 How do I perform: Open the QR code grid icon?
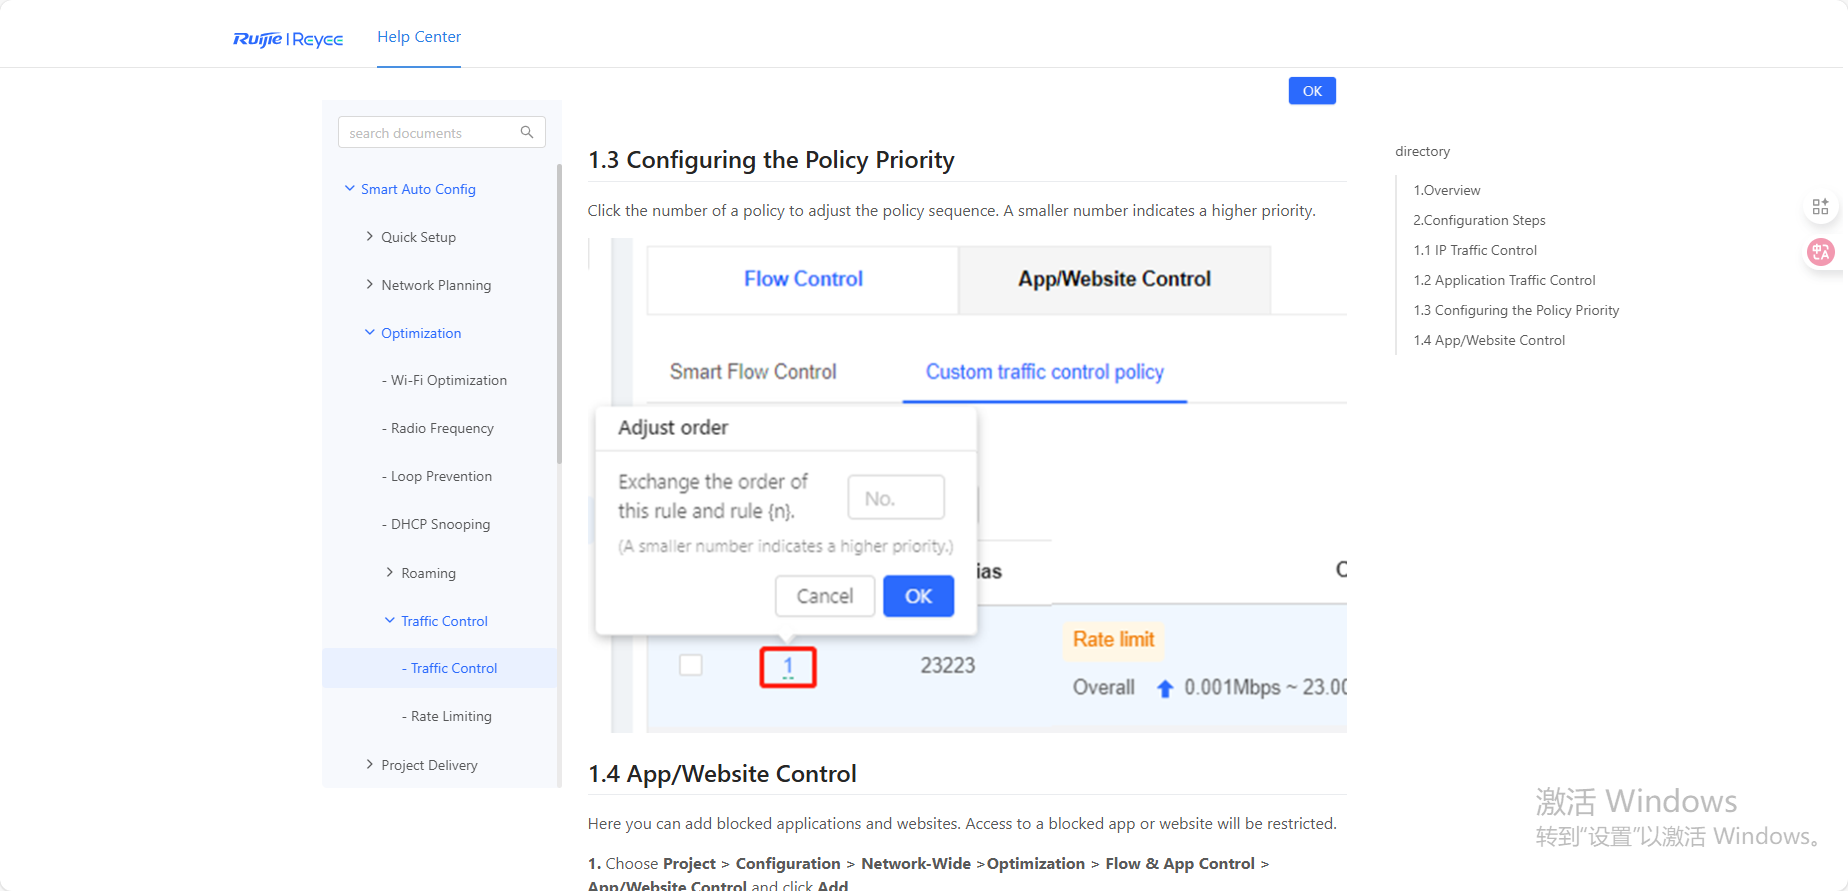[1820, 207]
